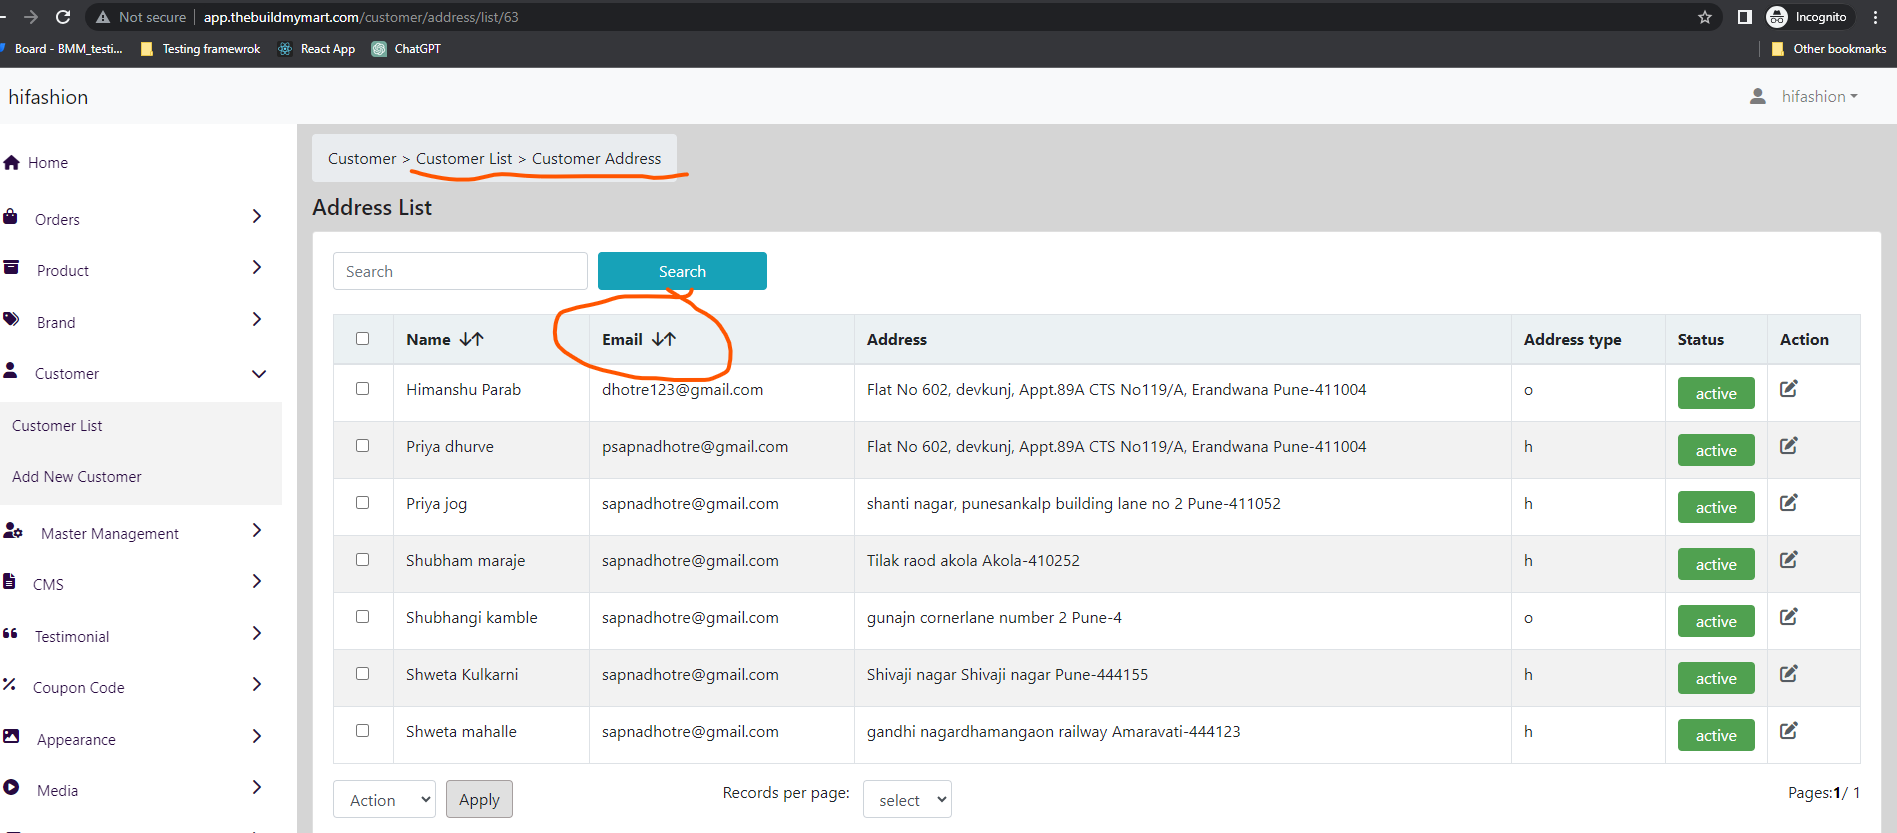Screen dimensions: 1897x833
Task: Click Customer List breadcrumb link
Action: pos(464,158)
